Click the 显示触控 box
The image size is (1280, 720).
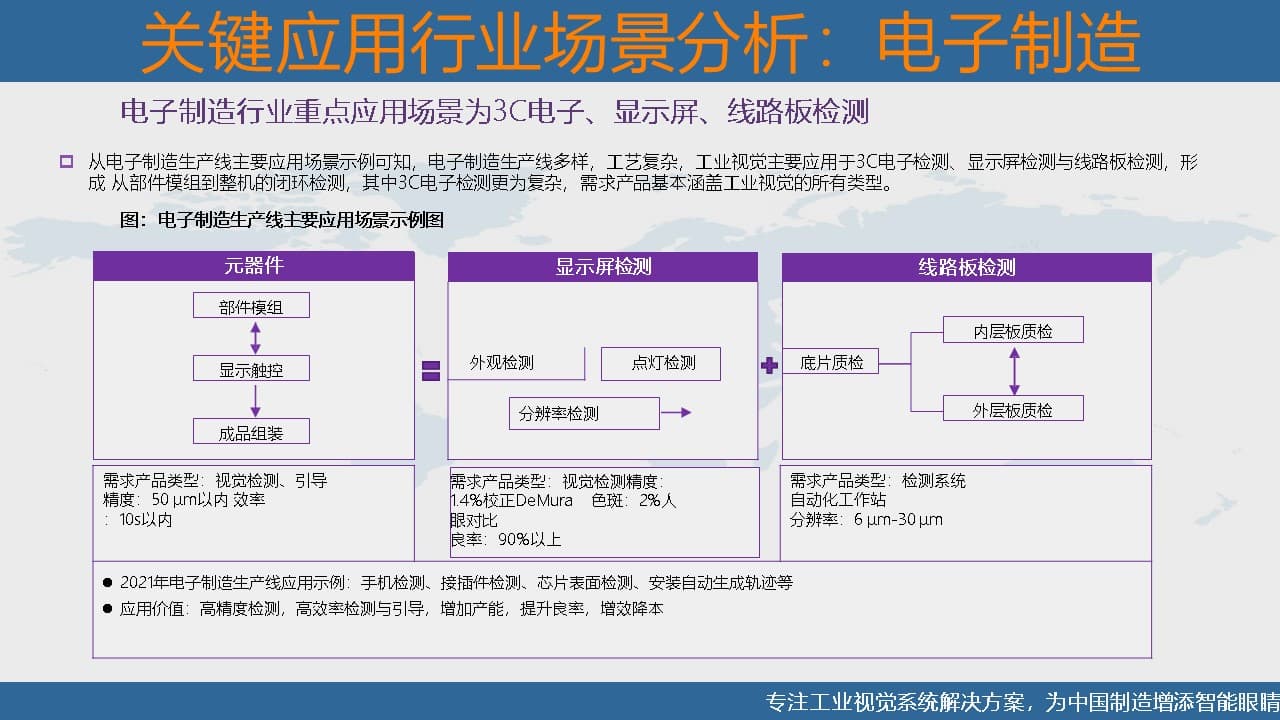click(x=251, y=369)
